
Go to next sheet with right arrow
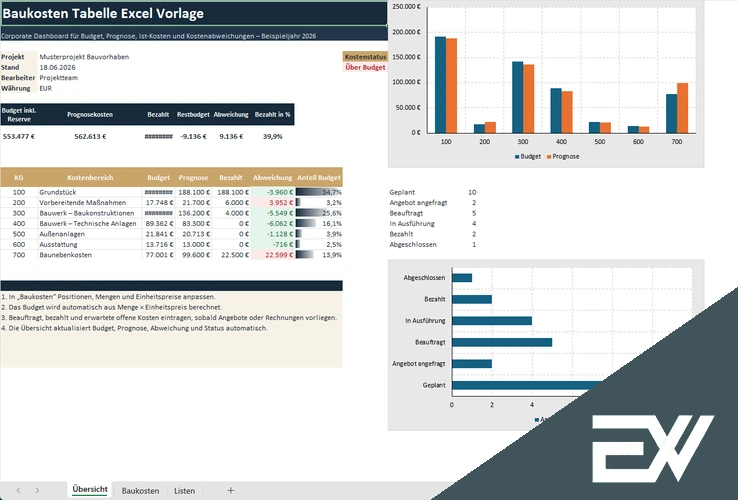click(x=37, y=491)
